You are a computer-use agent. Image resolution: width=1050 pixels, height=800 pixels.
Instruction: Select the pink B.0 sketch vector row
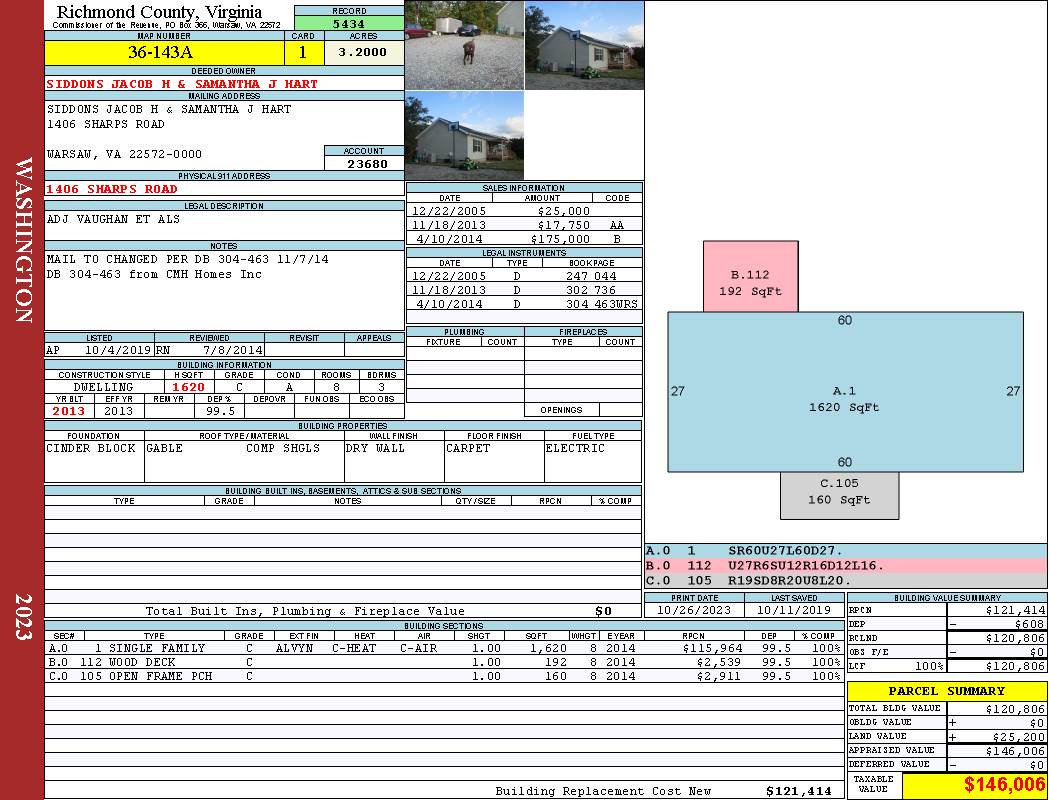pos(845,565)
